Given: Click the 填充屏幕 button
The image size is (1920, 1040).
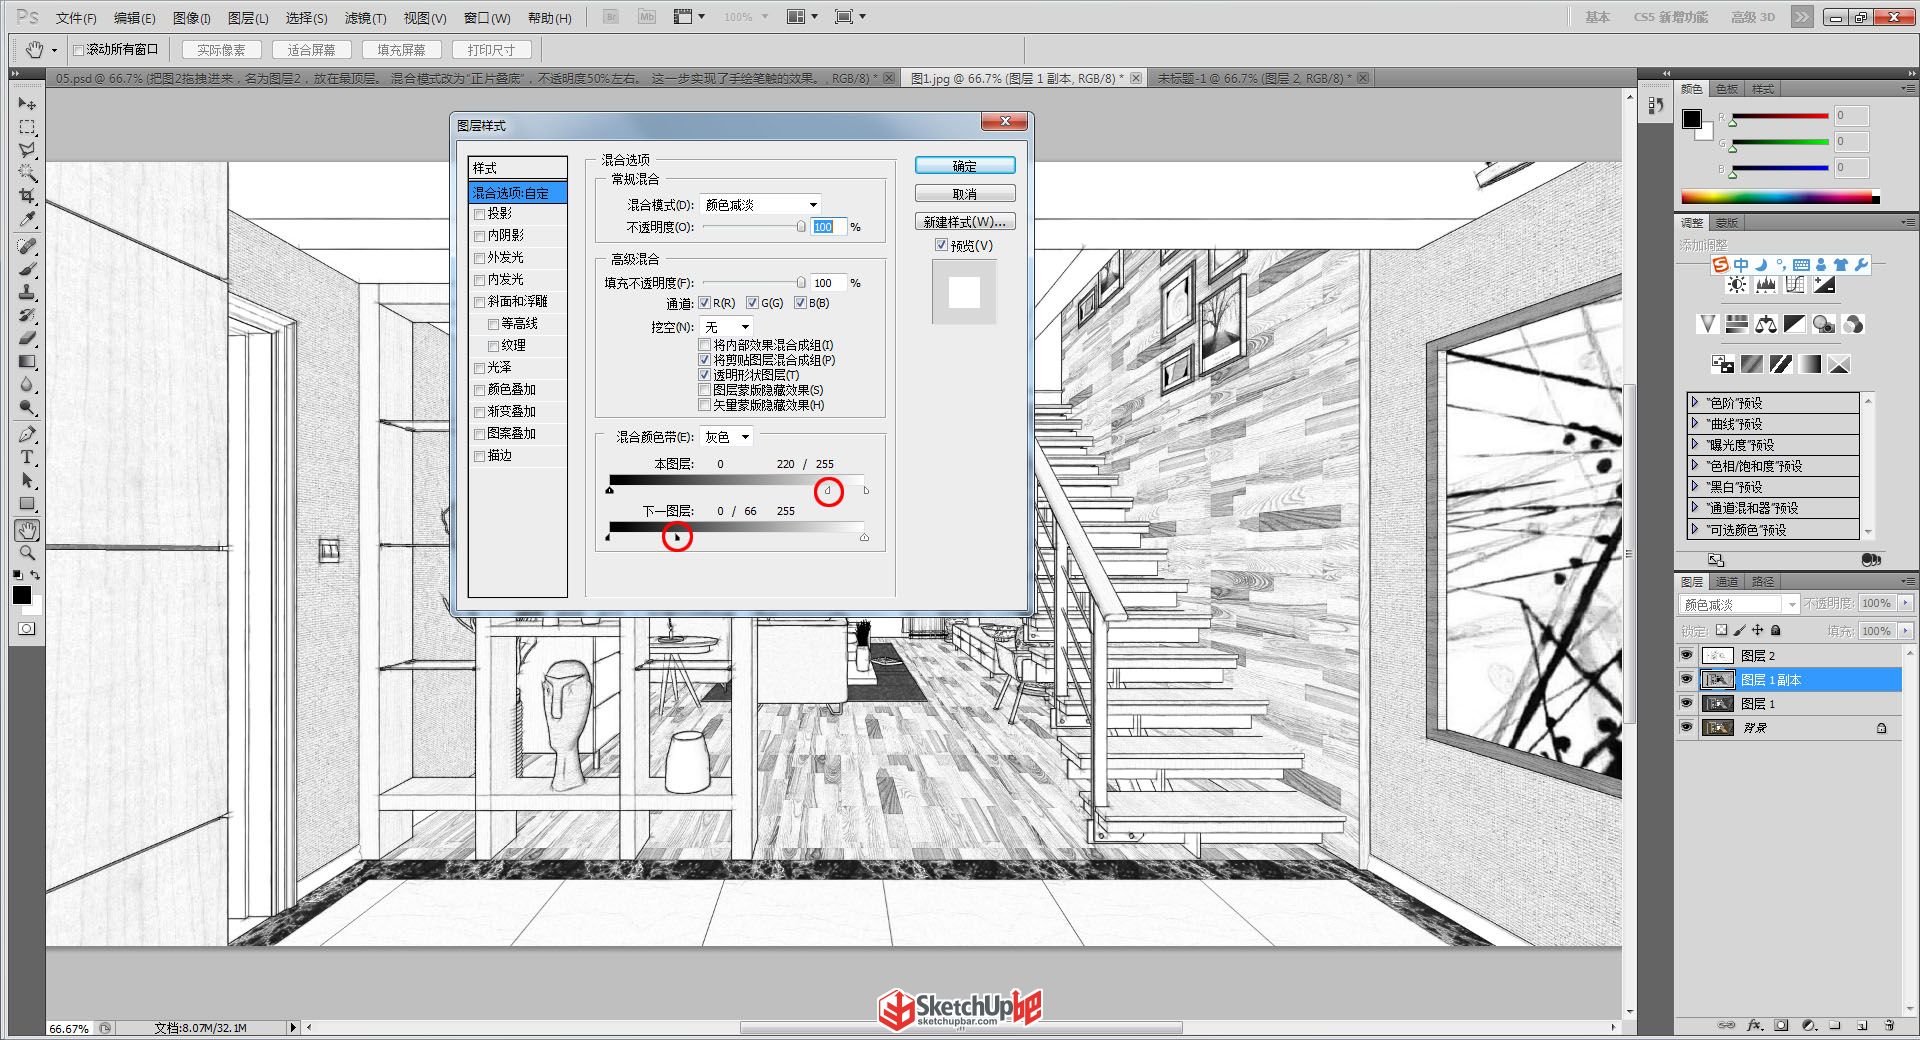Looking at the screenshot, I should click(x=402, y=50).
